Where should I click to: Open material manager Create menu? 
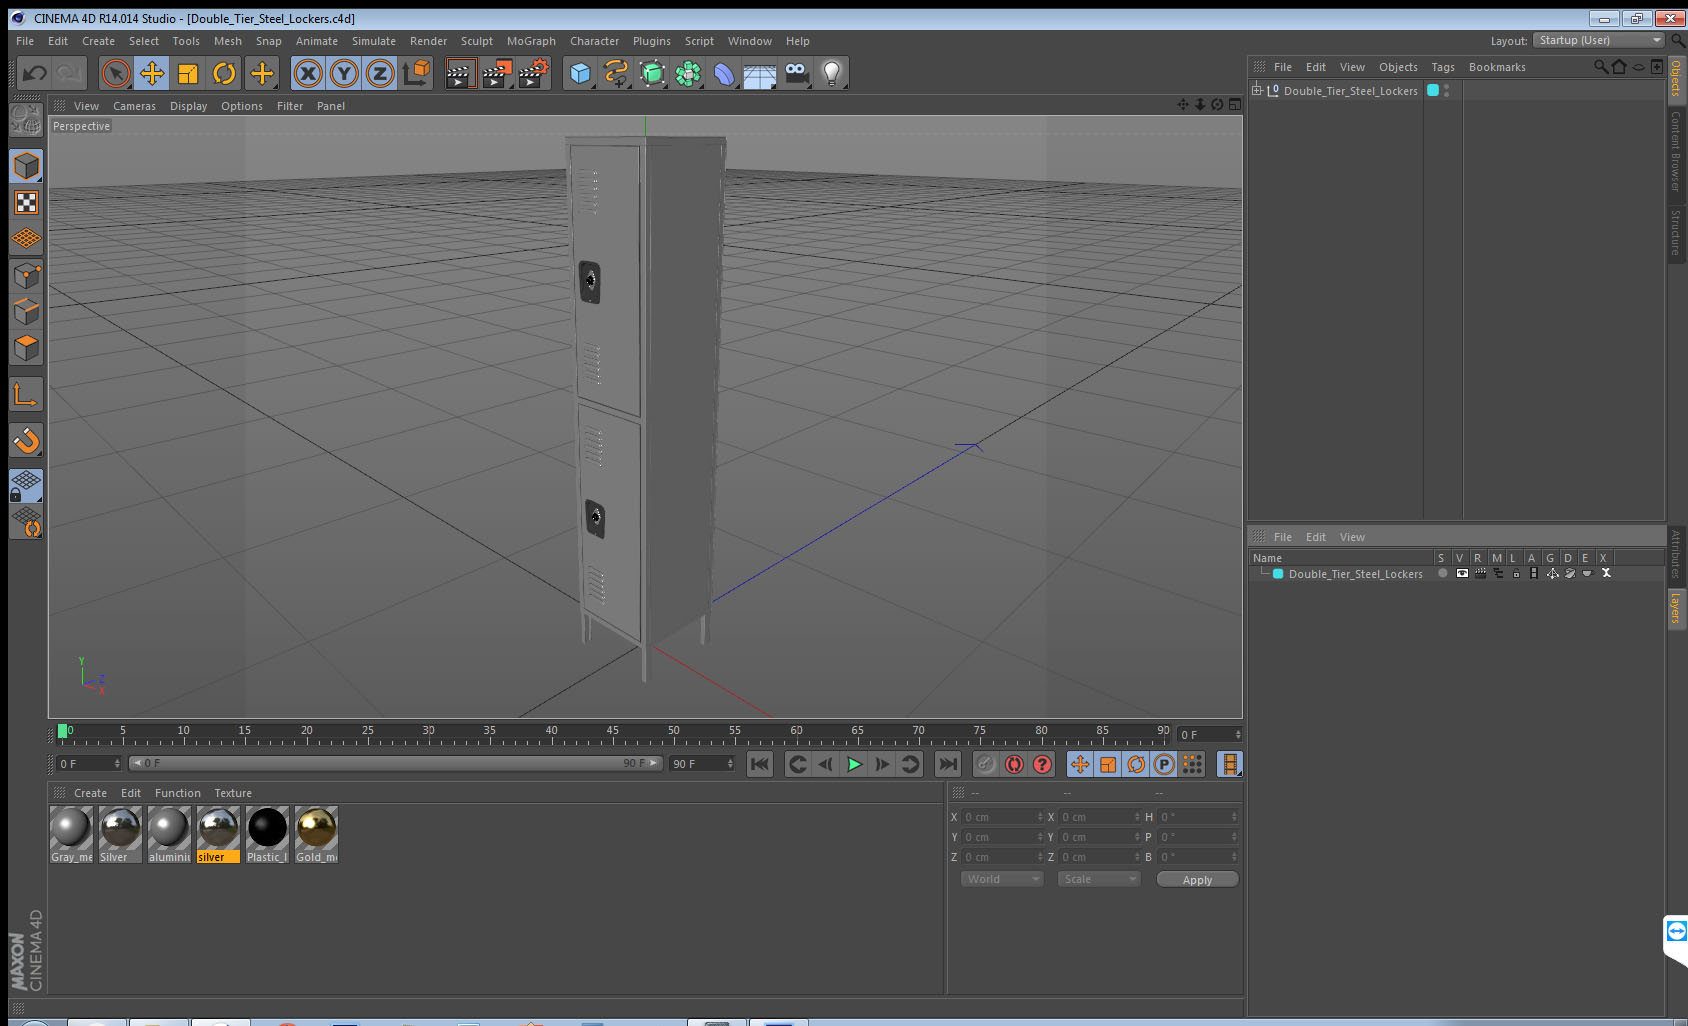pos(90,793)
